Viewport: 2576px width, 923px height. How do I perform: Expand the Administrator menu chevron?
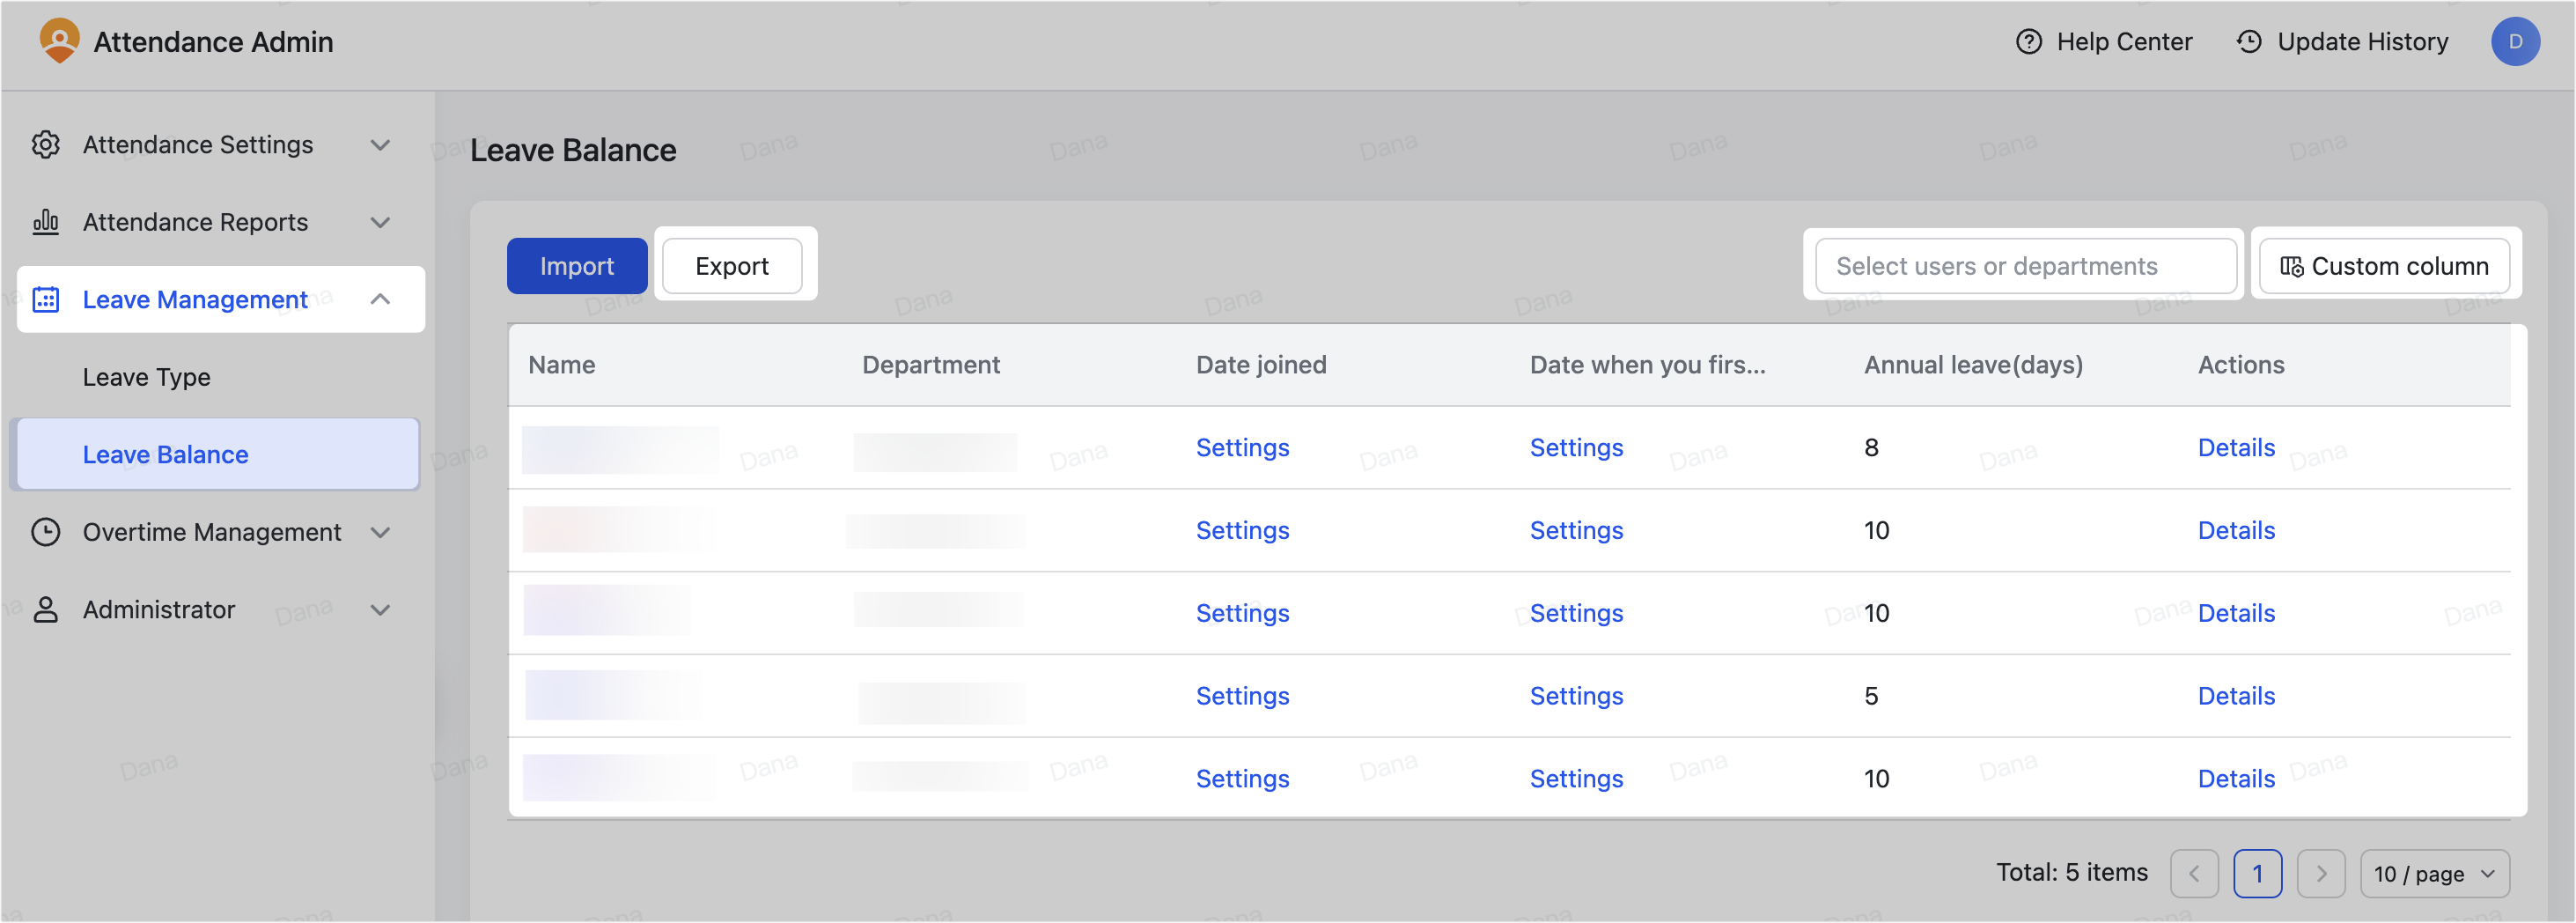(380, 610)
